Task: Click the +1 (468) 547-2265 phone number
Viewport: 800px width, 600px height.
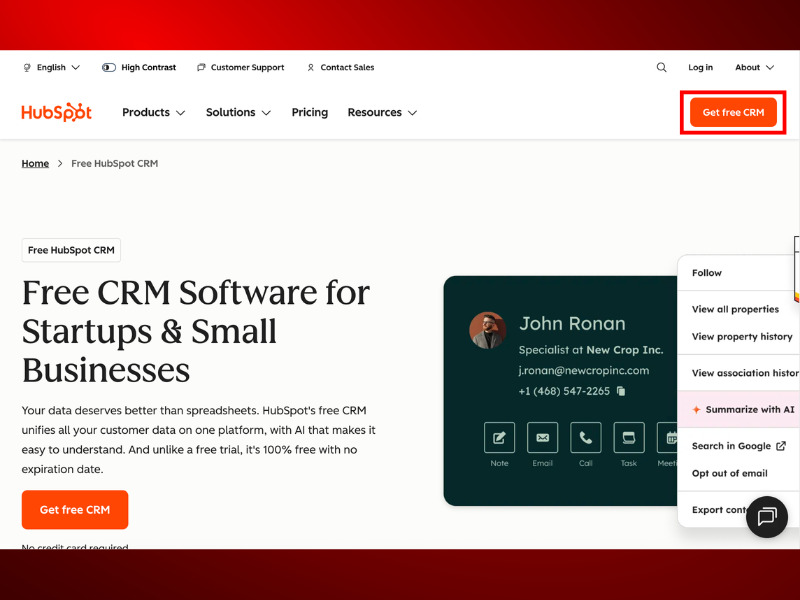Action: [x=564, y=391]
